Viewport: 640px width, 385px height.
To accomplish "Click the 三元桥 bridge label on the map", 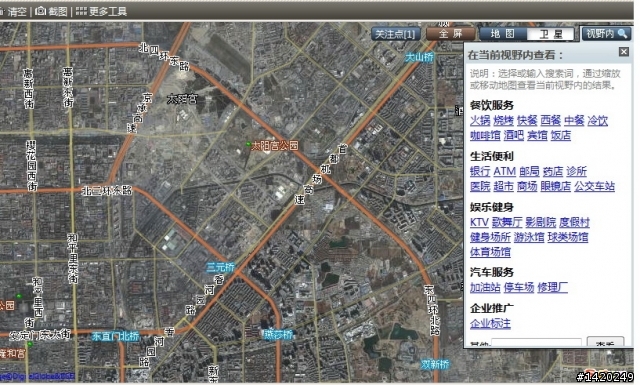I will pos(220,267).
